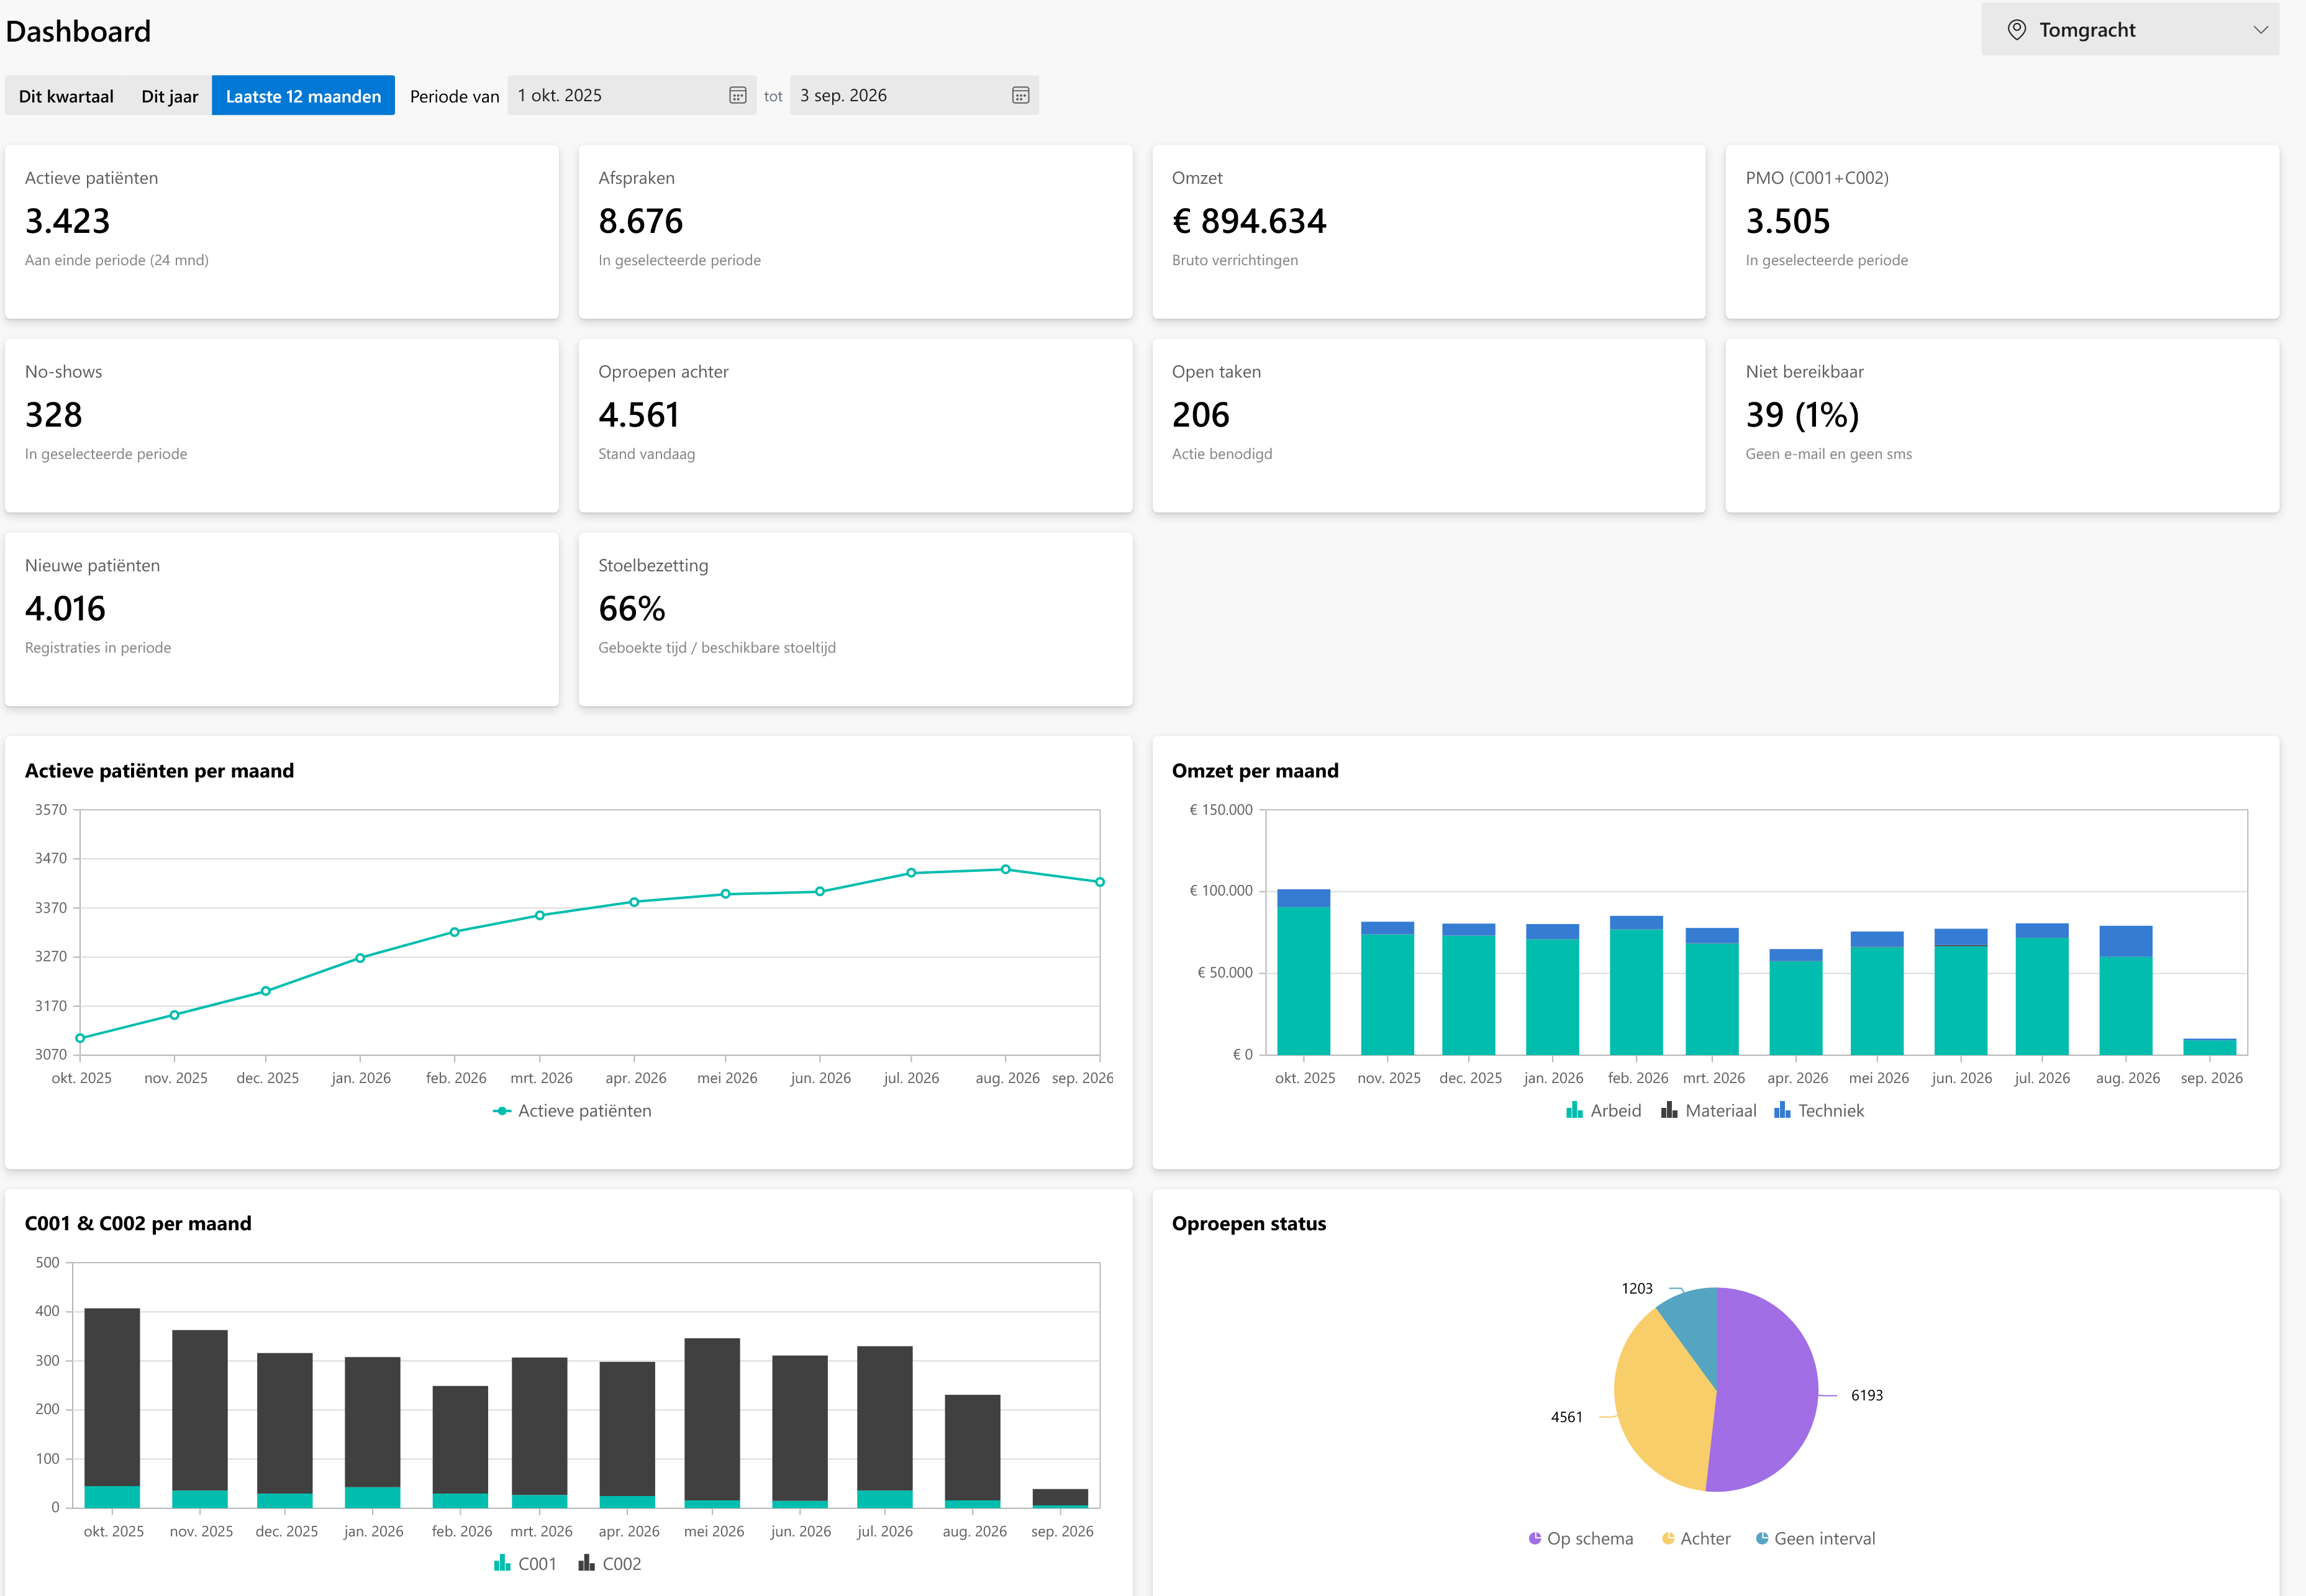2306x1596 pixels.
Task: Click the Omzet per maand chart title
Action: click(x=1255, y=771)
